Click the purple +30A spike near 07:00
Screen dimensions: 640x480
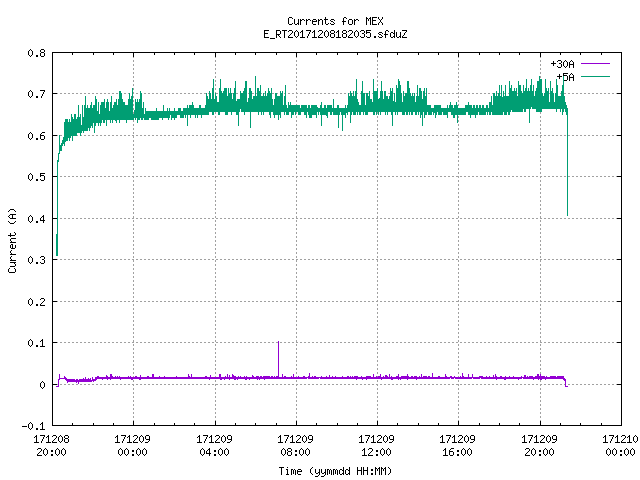[278, 358]
